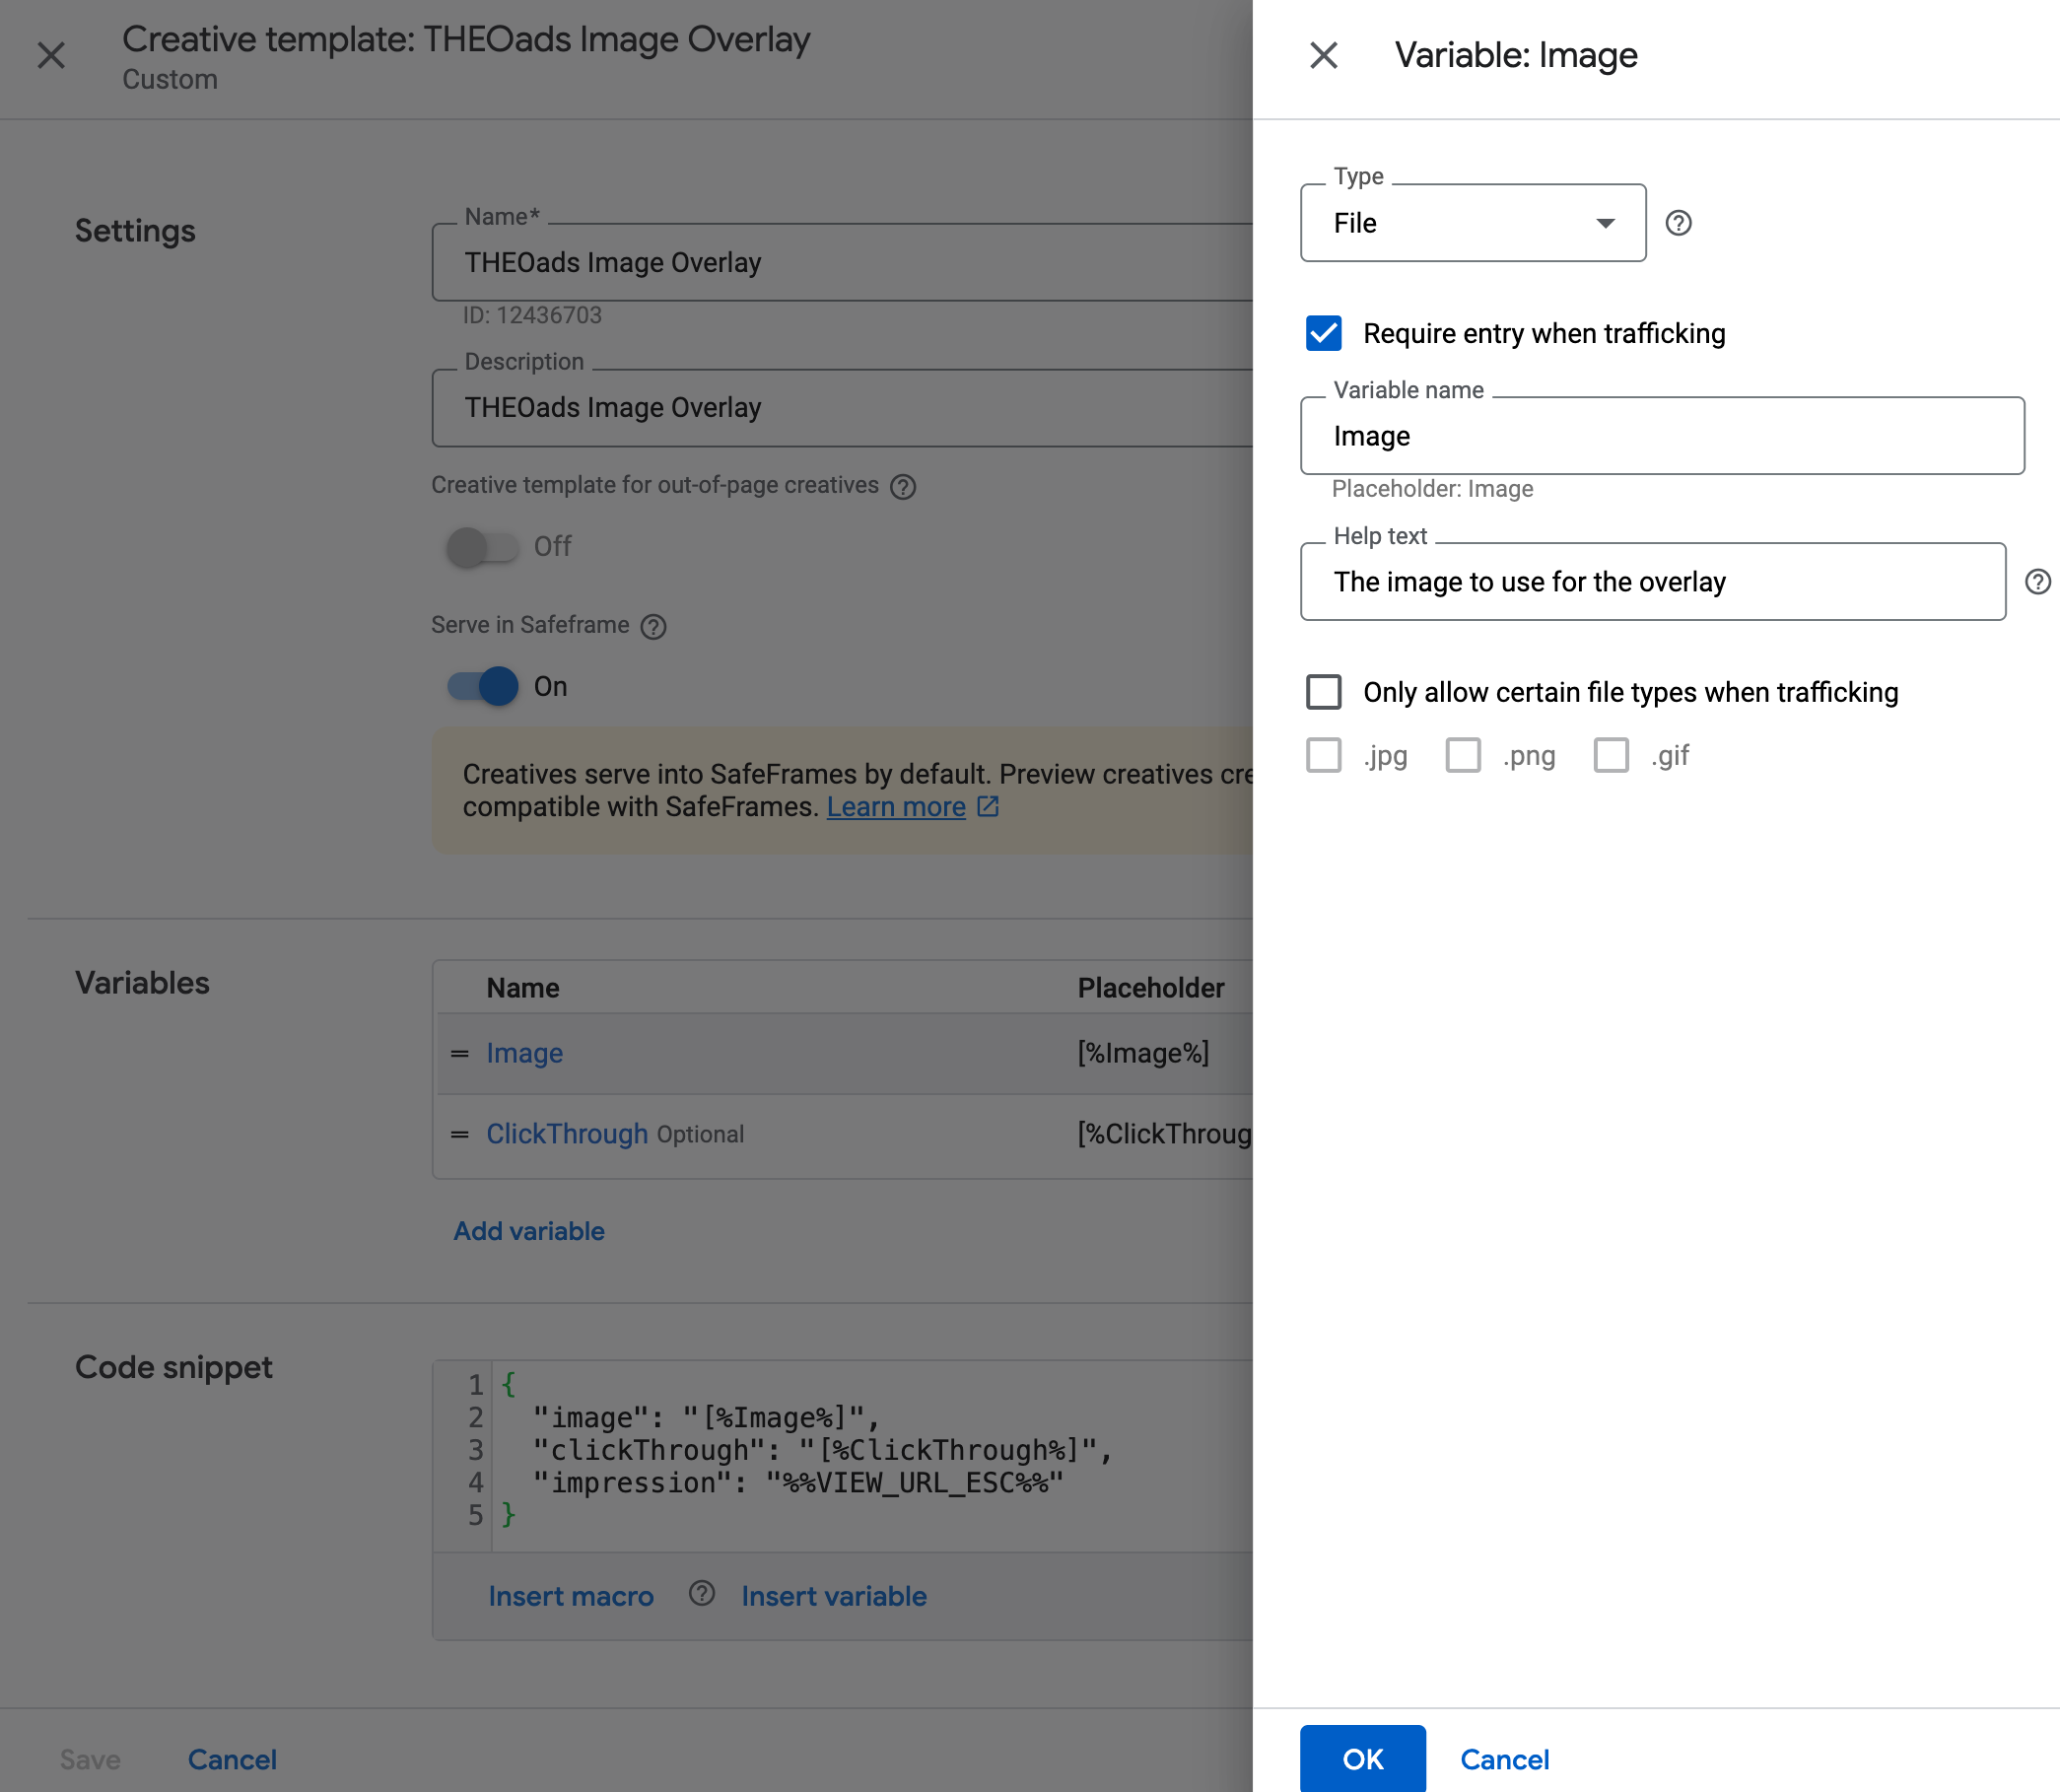Click Insert macro link
2060x1792 pixels.
point(571,1596)
